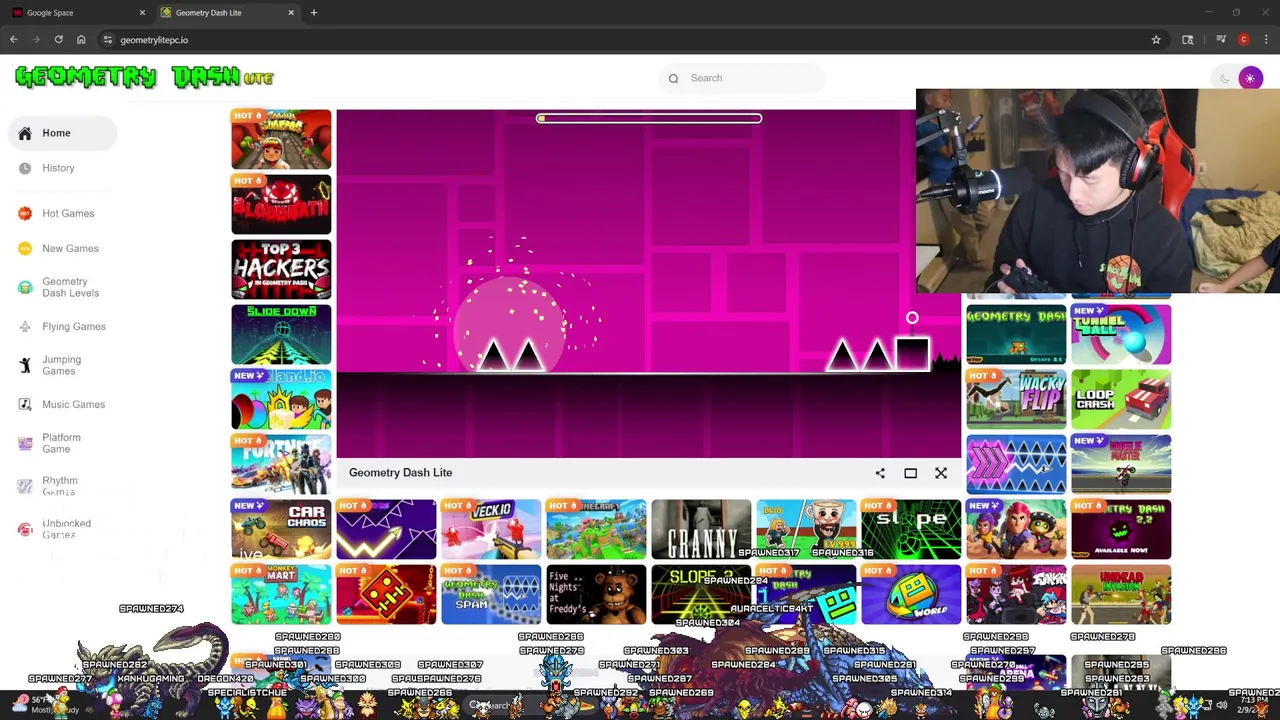Open the Wacky Flip game
Viewport: 1280px width, 720px height.
click(1016, 399)
